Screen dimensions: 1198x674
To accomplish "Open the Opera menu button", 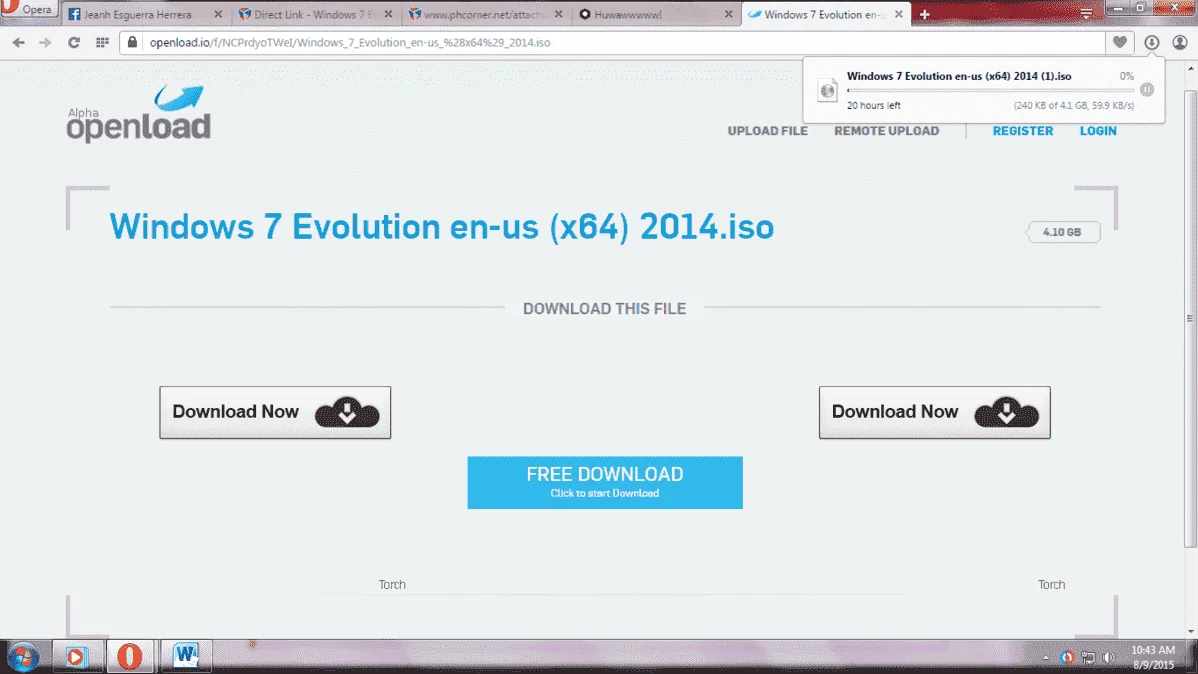I will 28,9.
